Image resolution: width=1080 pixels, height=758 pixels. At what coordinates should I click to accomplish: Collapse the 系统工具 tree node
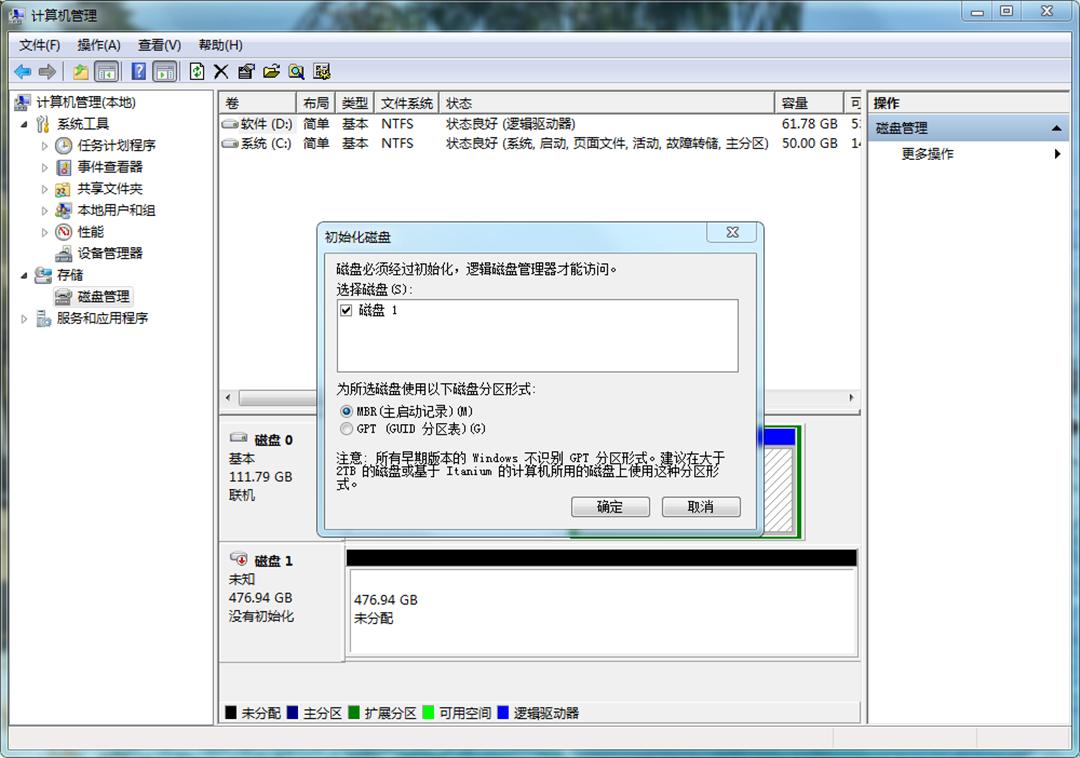(26, 124)
